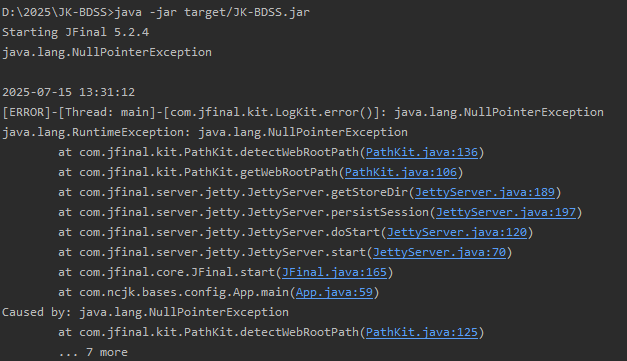The width and height of the screenshot is (627, 361).
Task: Click the 'Starting JFinal 5.2.4' line
Action: (x=76, y=32)
